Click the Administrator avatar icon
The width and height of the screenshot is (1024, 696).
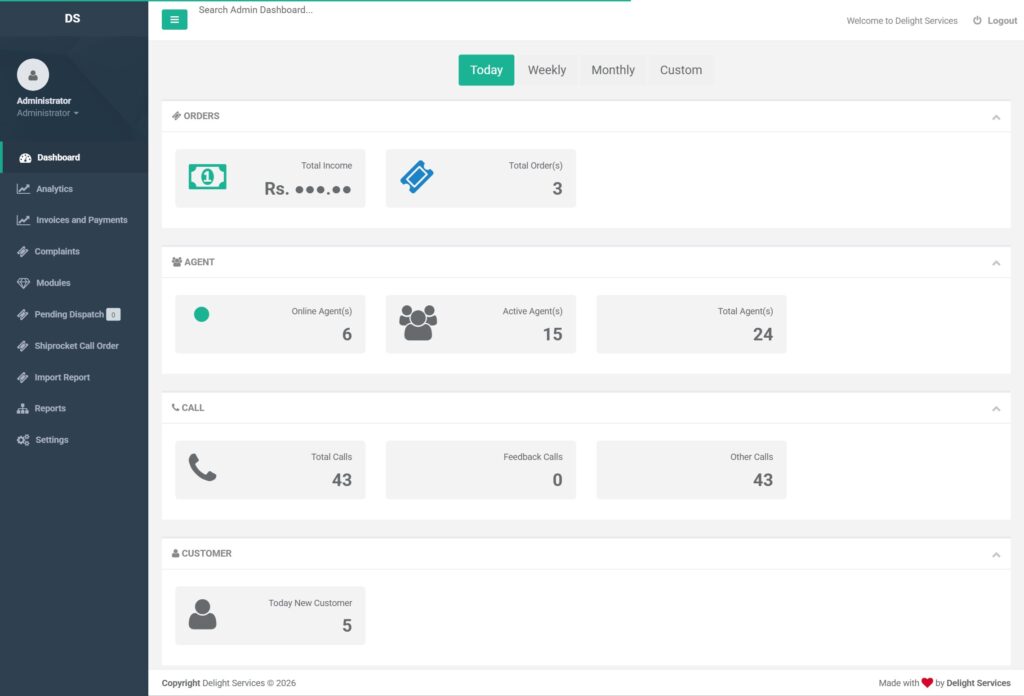(33, 74)
